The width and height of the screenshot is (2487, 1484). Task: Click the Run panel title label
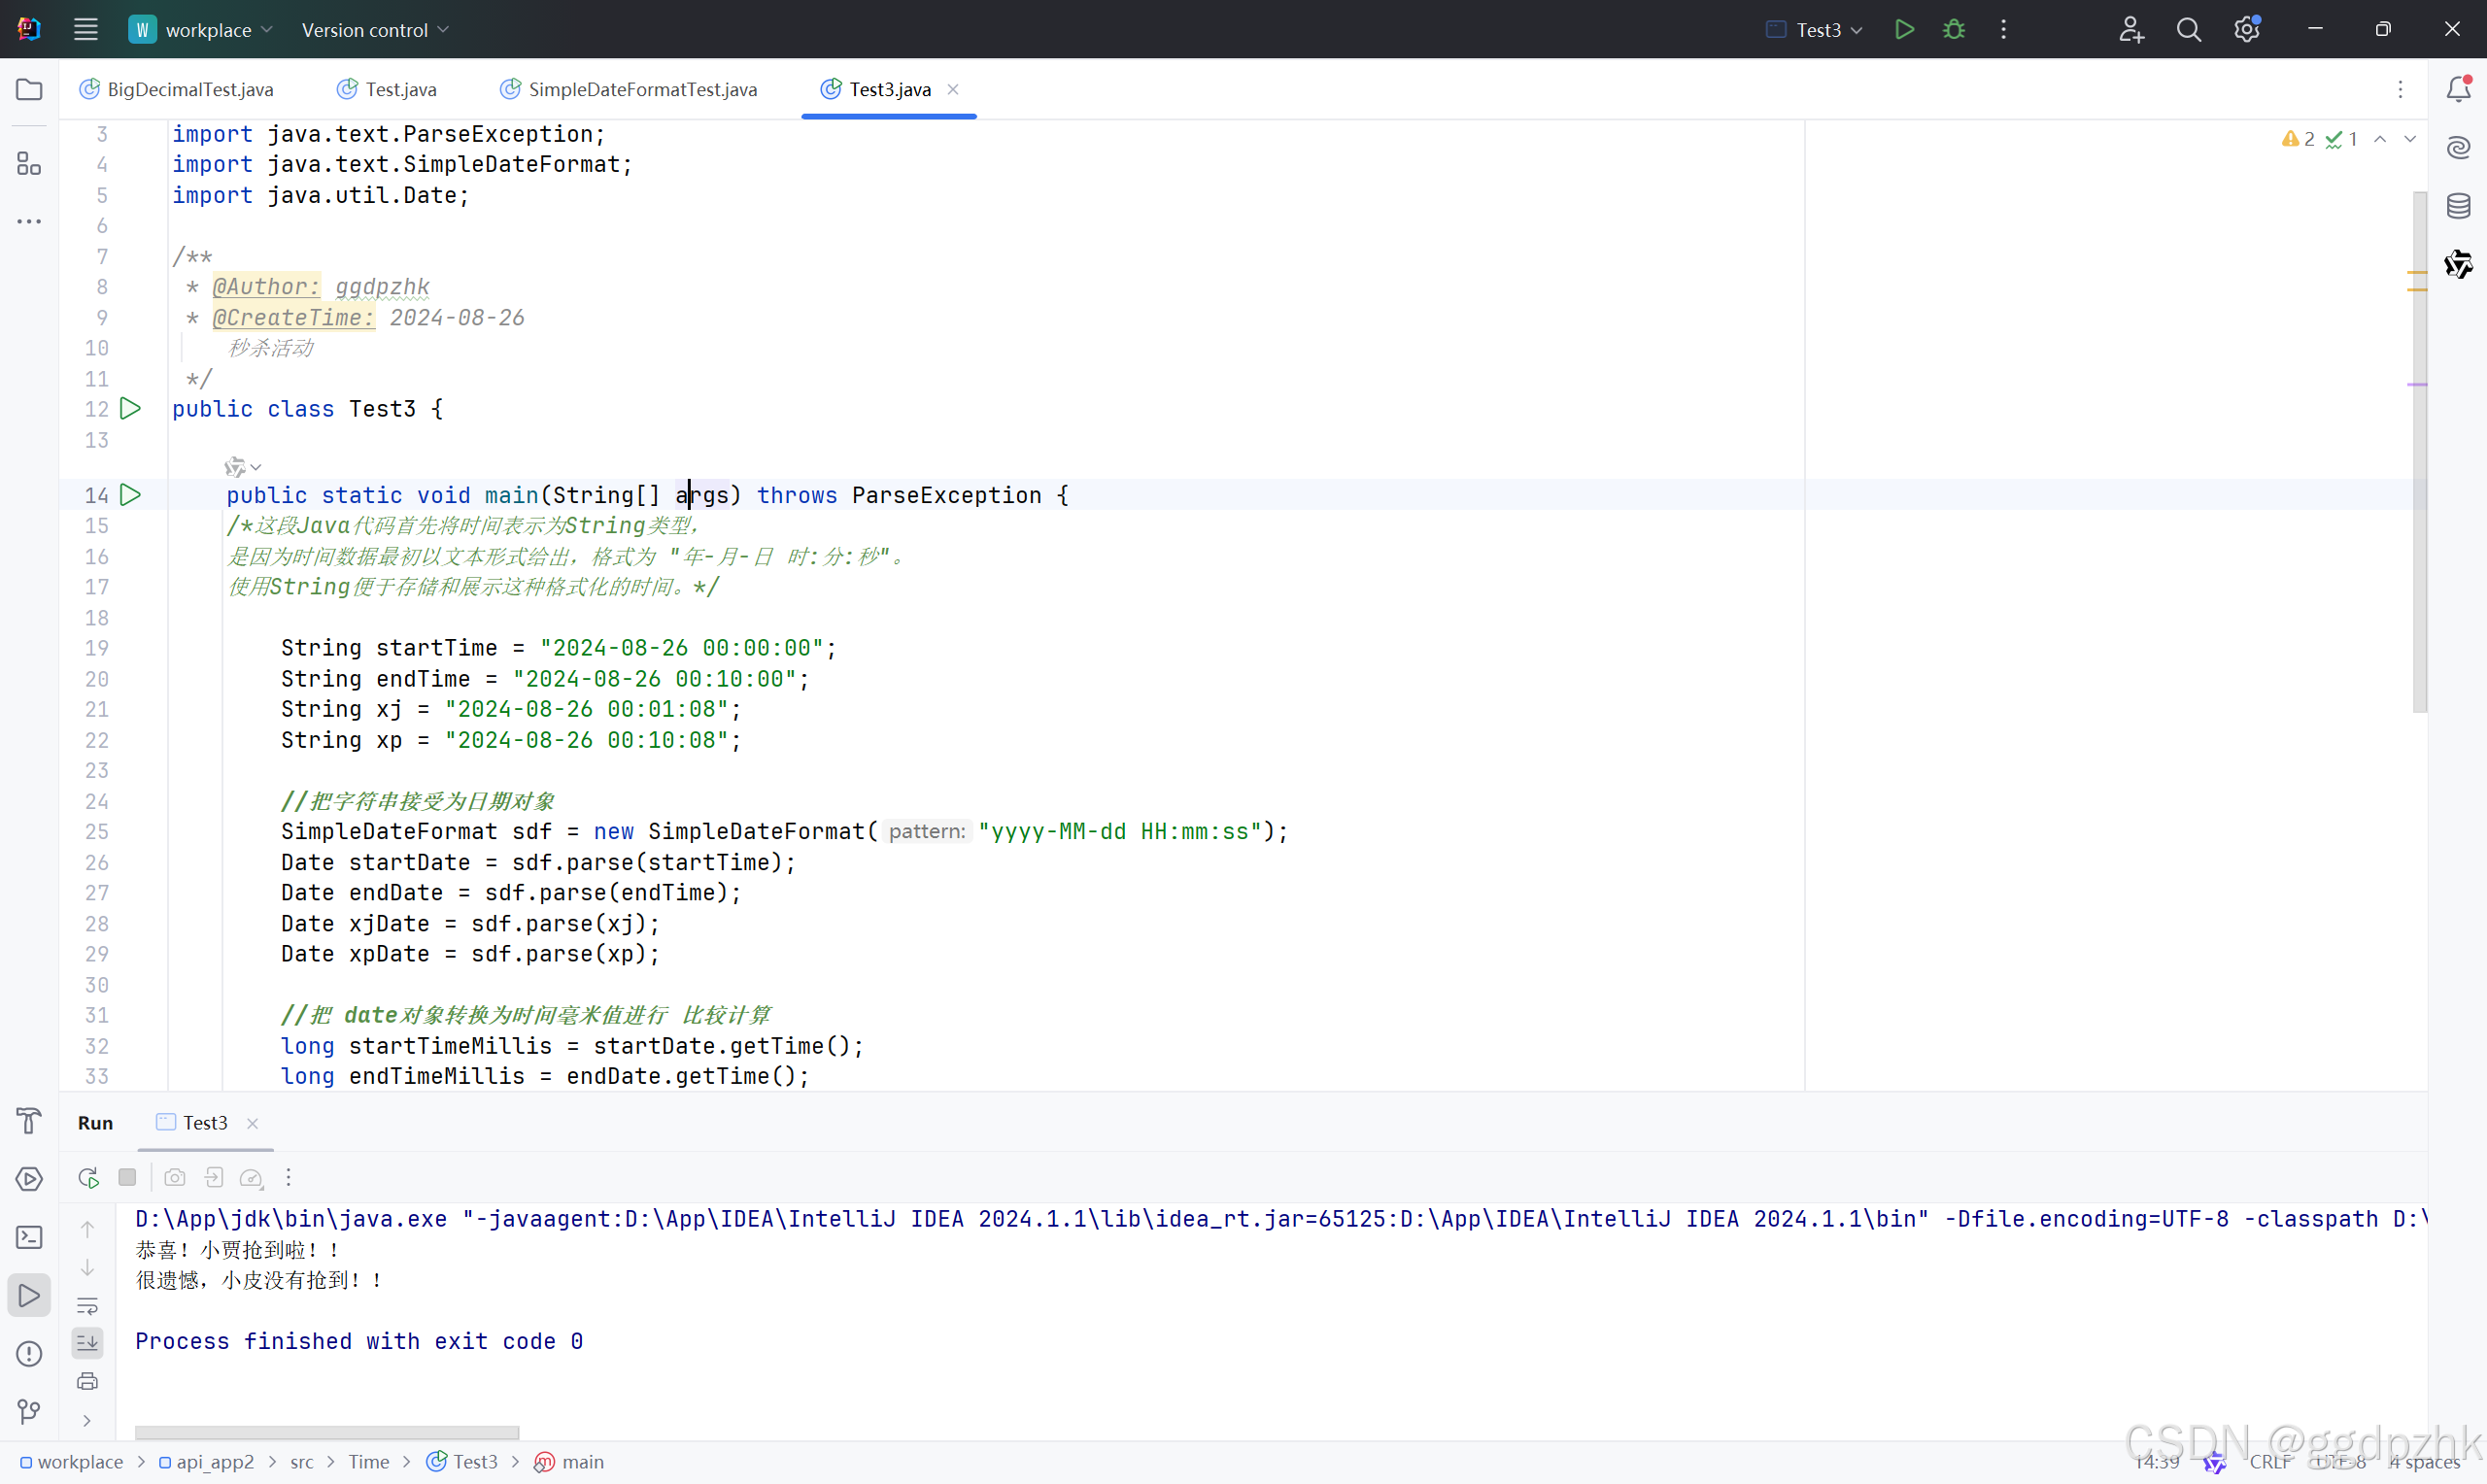point(95,1122)
